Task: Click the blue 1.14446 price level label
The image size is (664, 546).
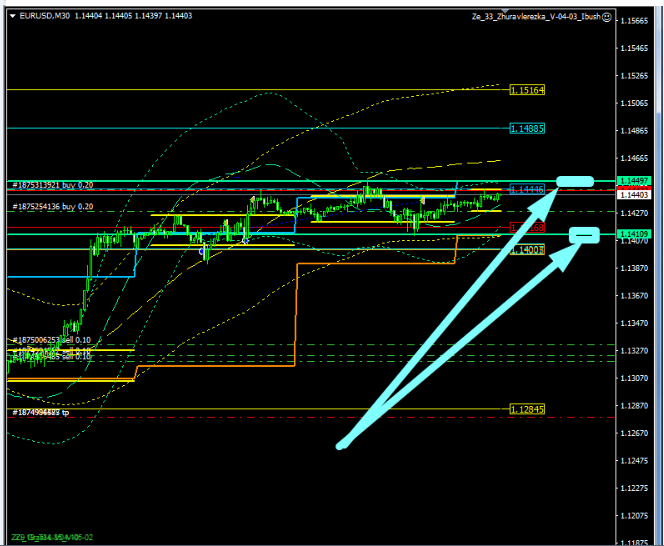Action: click(x=527, y=189)
